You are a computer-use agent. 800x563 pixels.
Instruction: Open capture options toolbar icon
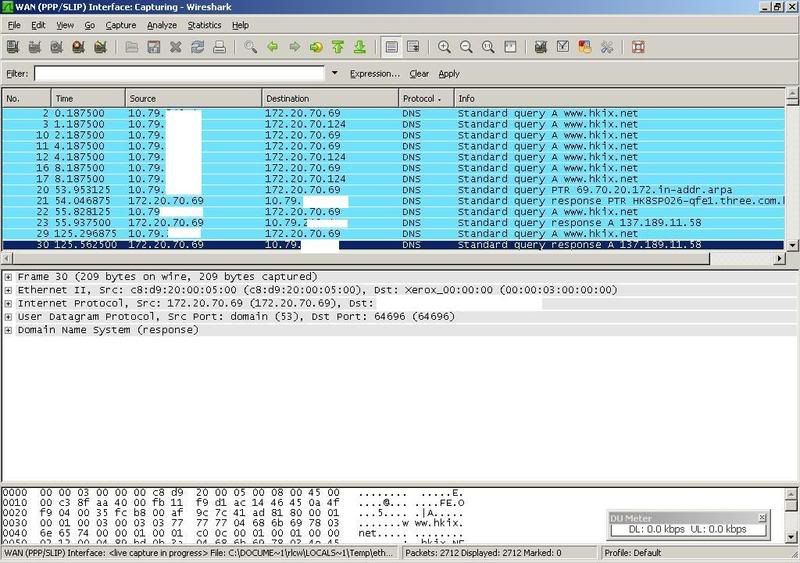(x=35, y=47)
